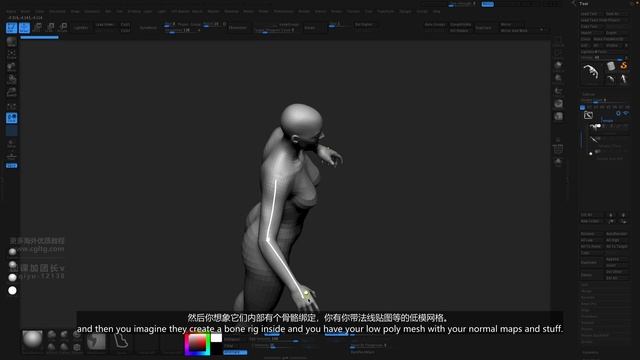The width and height of the screenshot is (640, 360).
Task: Click the blue SwitchColor button near swatches
Action: (x=235, y=352)
